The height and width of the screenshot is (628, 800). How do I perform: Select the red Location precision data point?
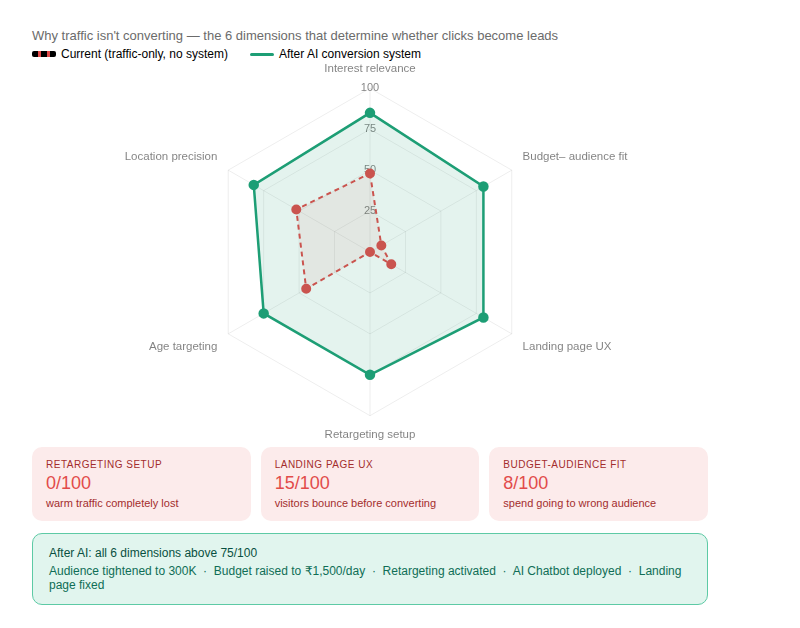296,209
